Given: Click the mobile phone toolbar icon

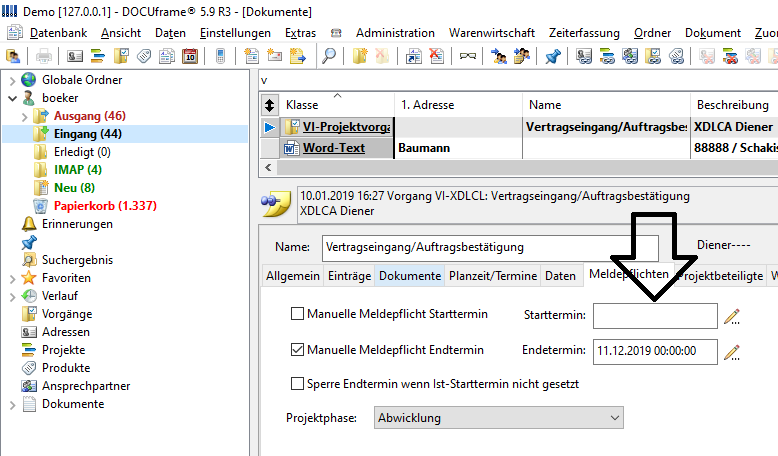Looking at the screenshot, I should coord(221,56).
